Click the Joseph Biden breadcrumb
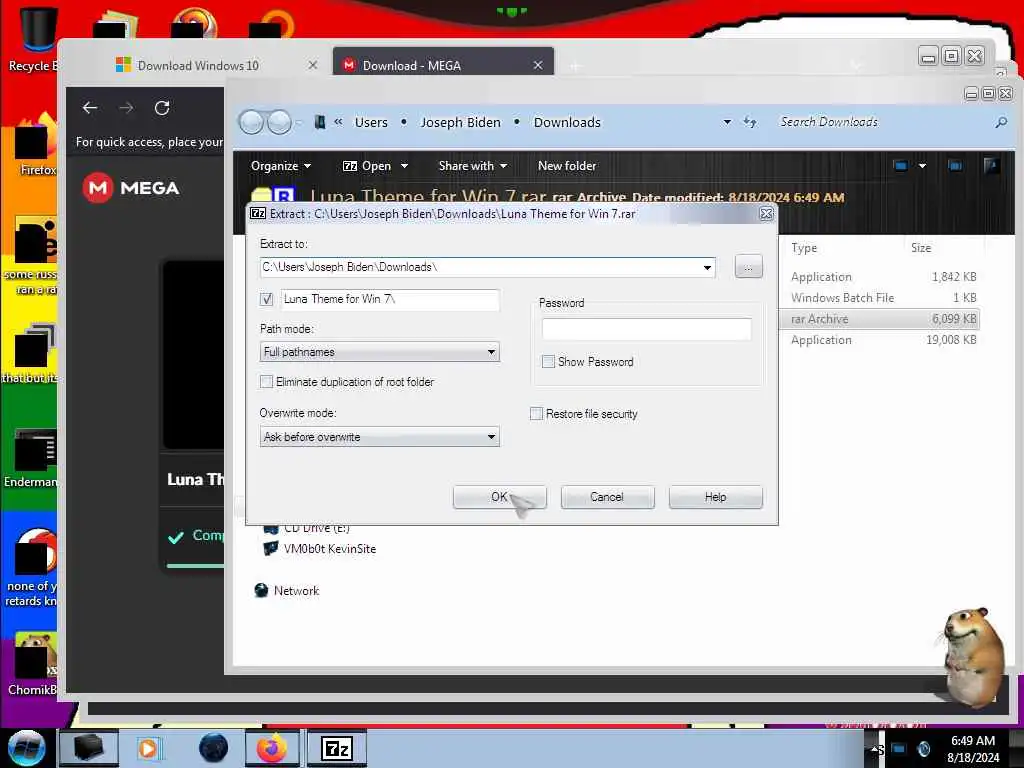 coord(460,122)
